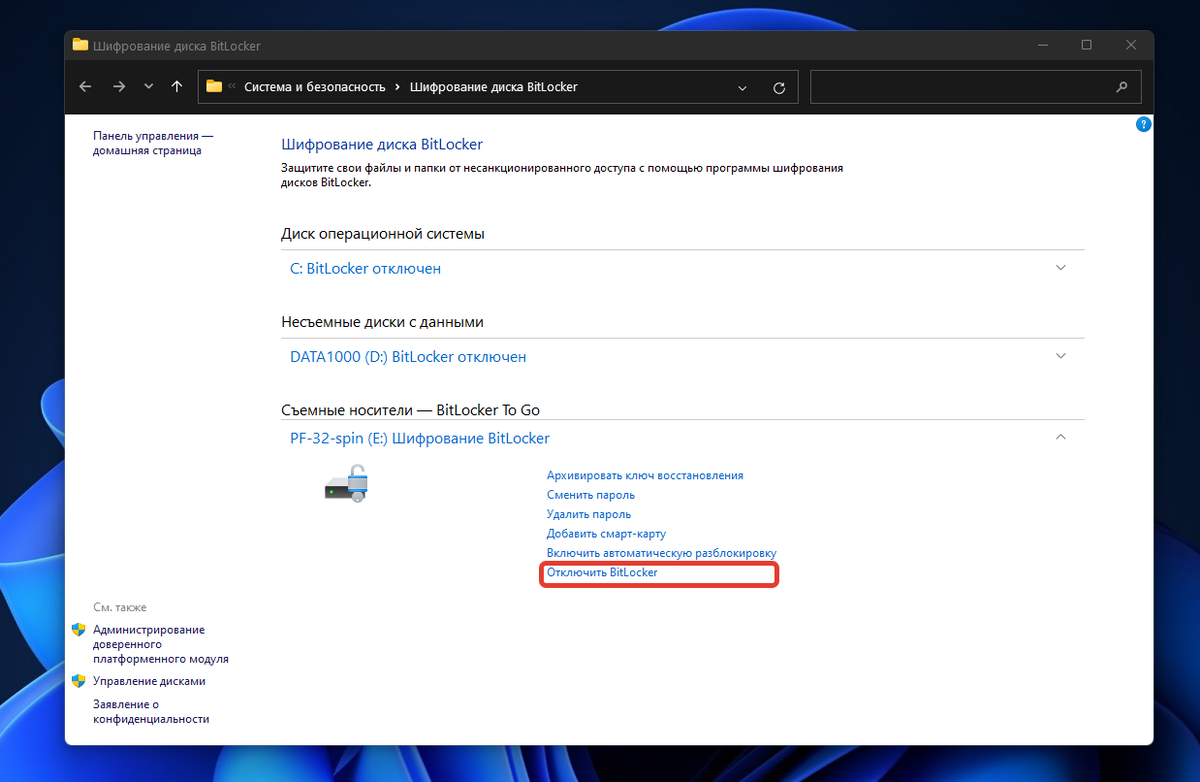Click shield icon beside 'Управление дисками'
Screen dimensions: 1200x782
[79, 681]
